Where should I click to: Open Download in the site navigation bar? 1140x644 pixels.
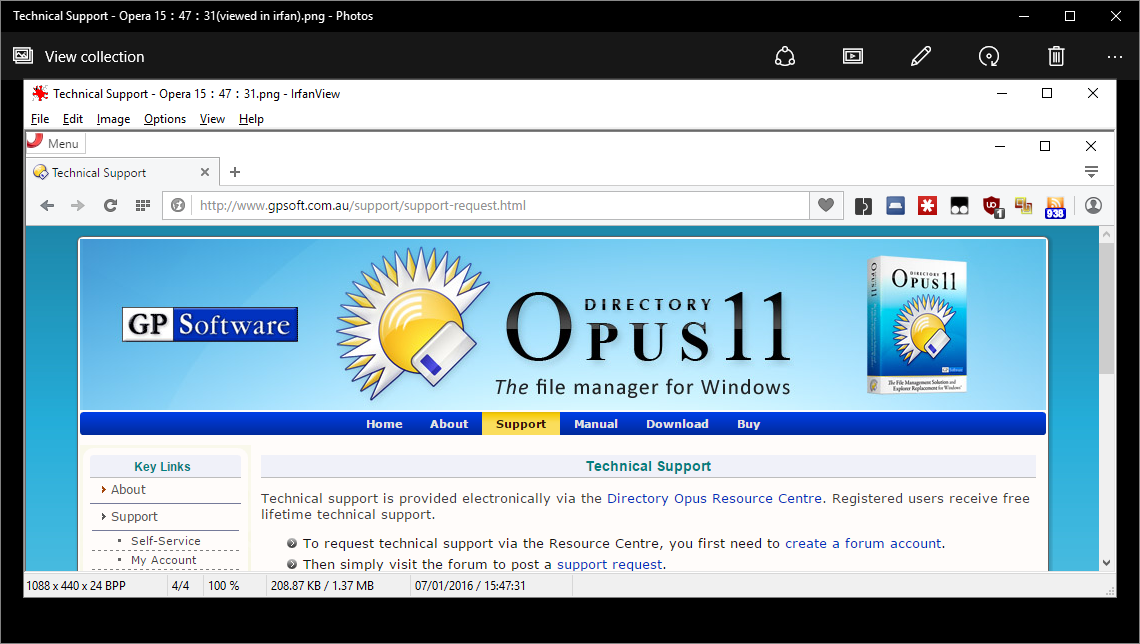coord(678,424)
